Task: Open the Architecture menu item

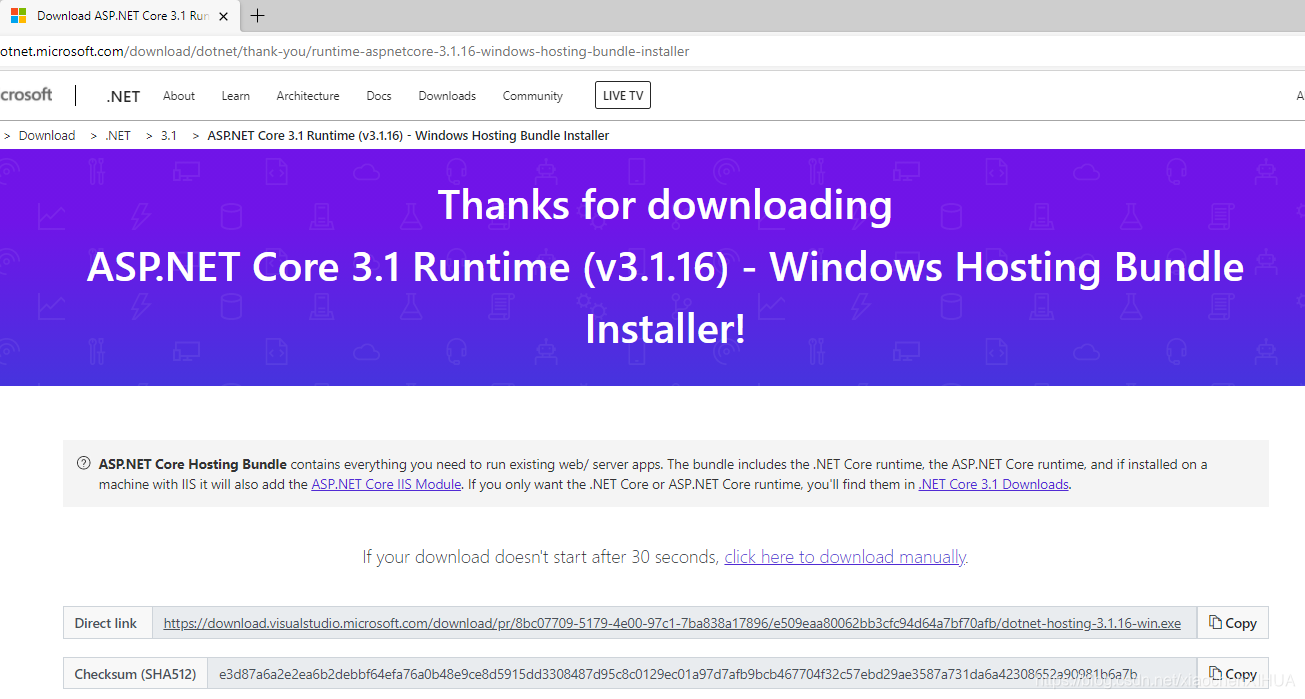Action: (308, 96)
